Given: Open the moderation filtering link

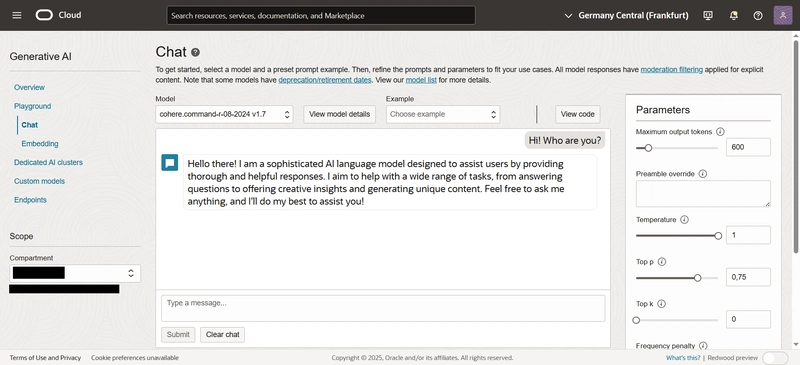Looking at the screenshot, I should (671, 69).
